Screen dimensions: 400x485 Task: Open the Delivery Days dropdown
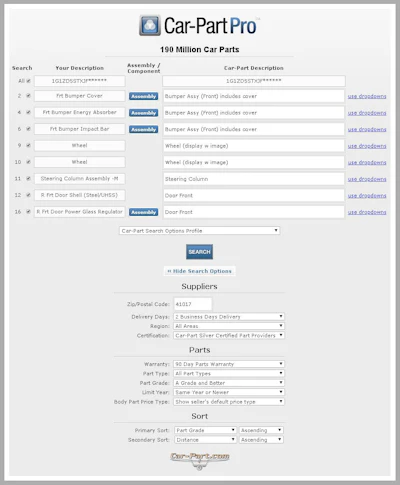229,316
